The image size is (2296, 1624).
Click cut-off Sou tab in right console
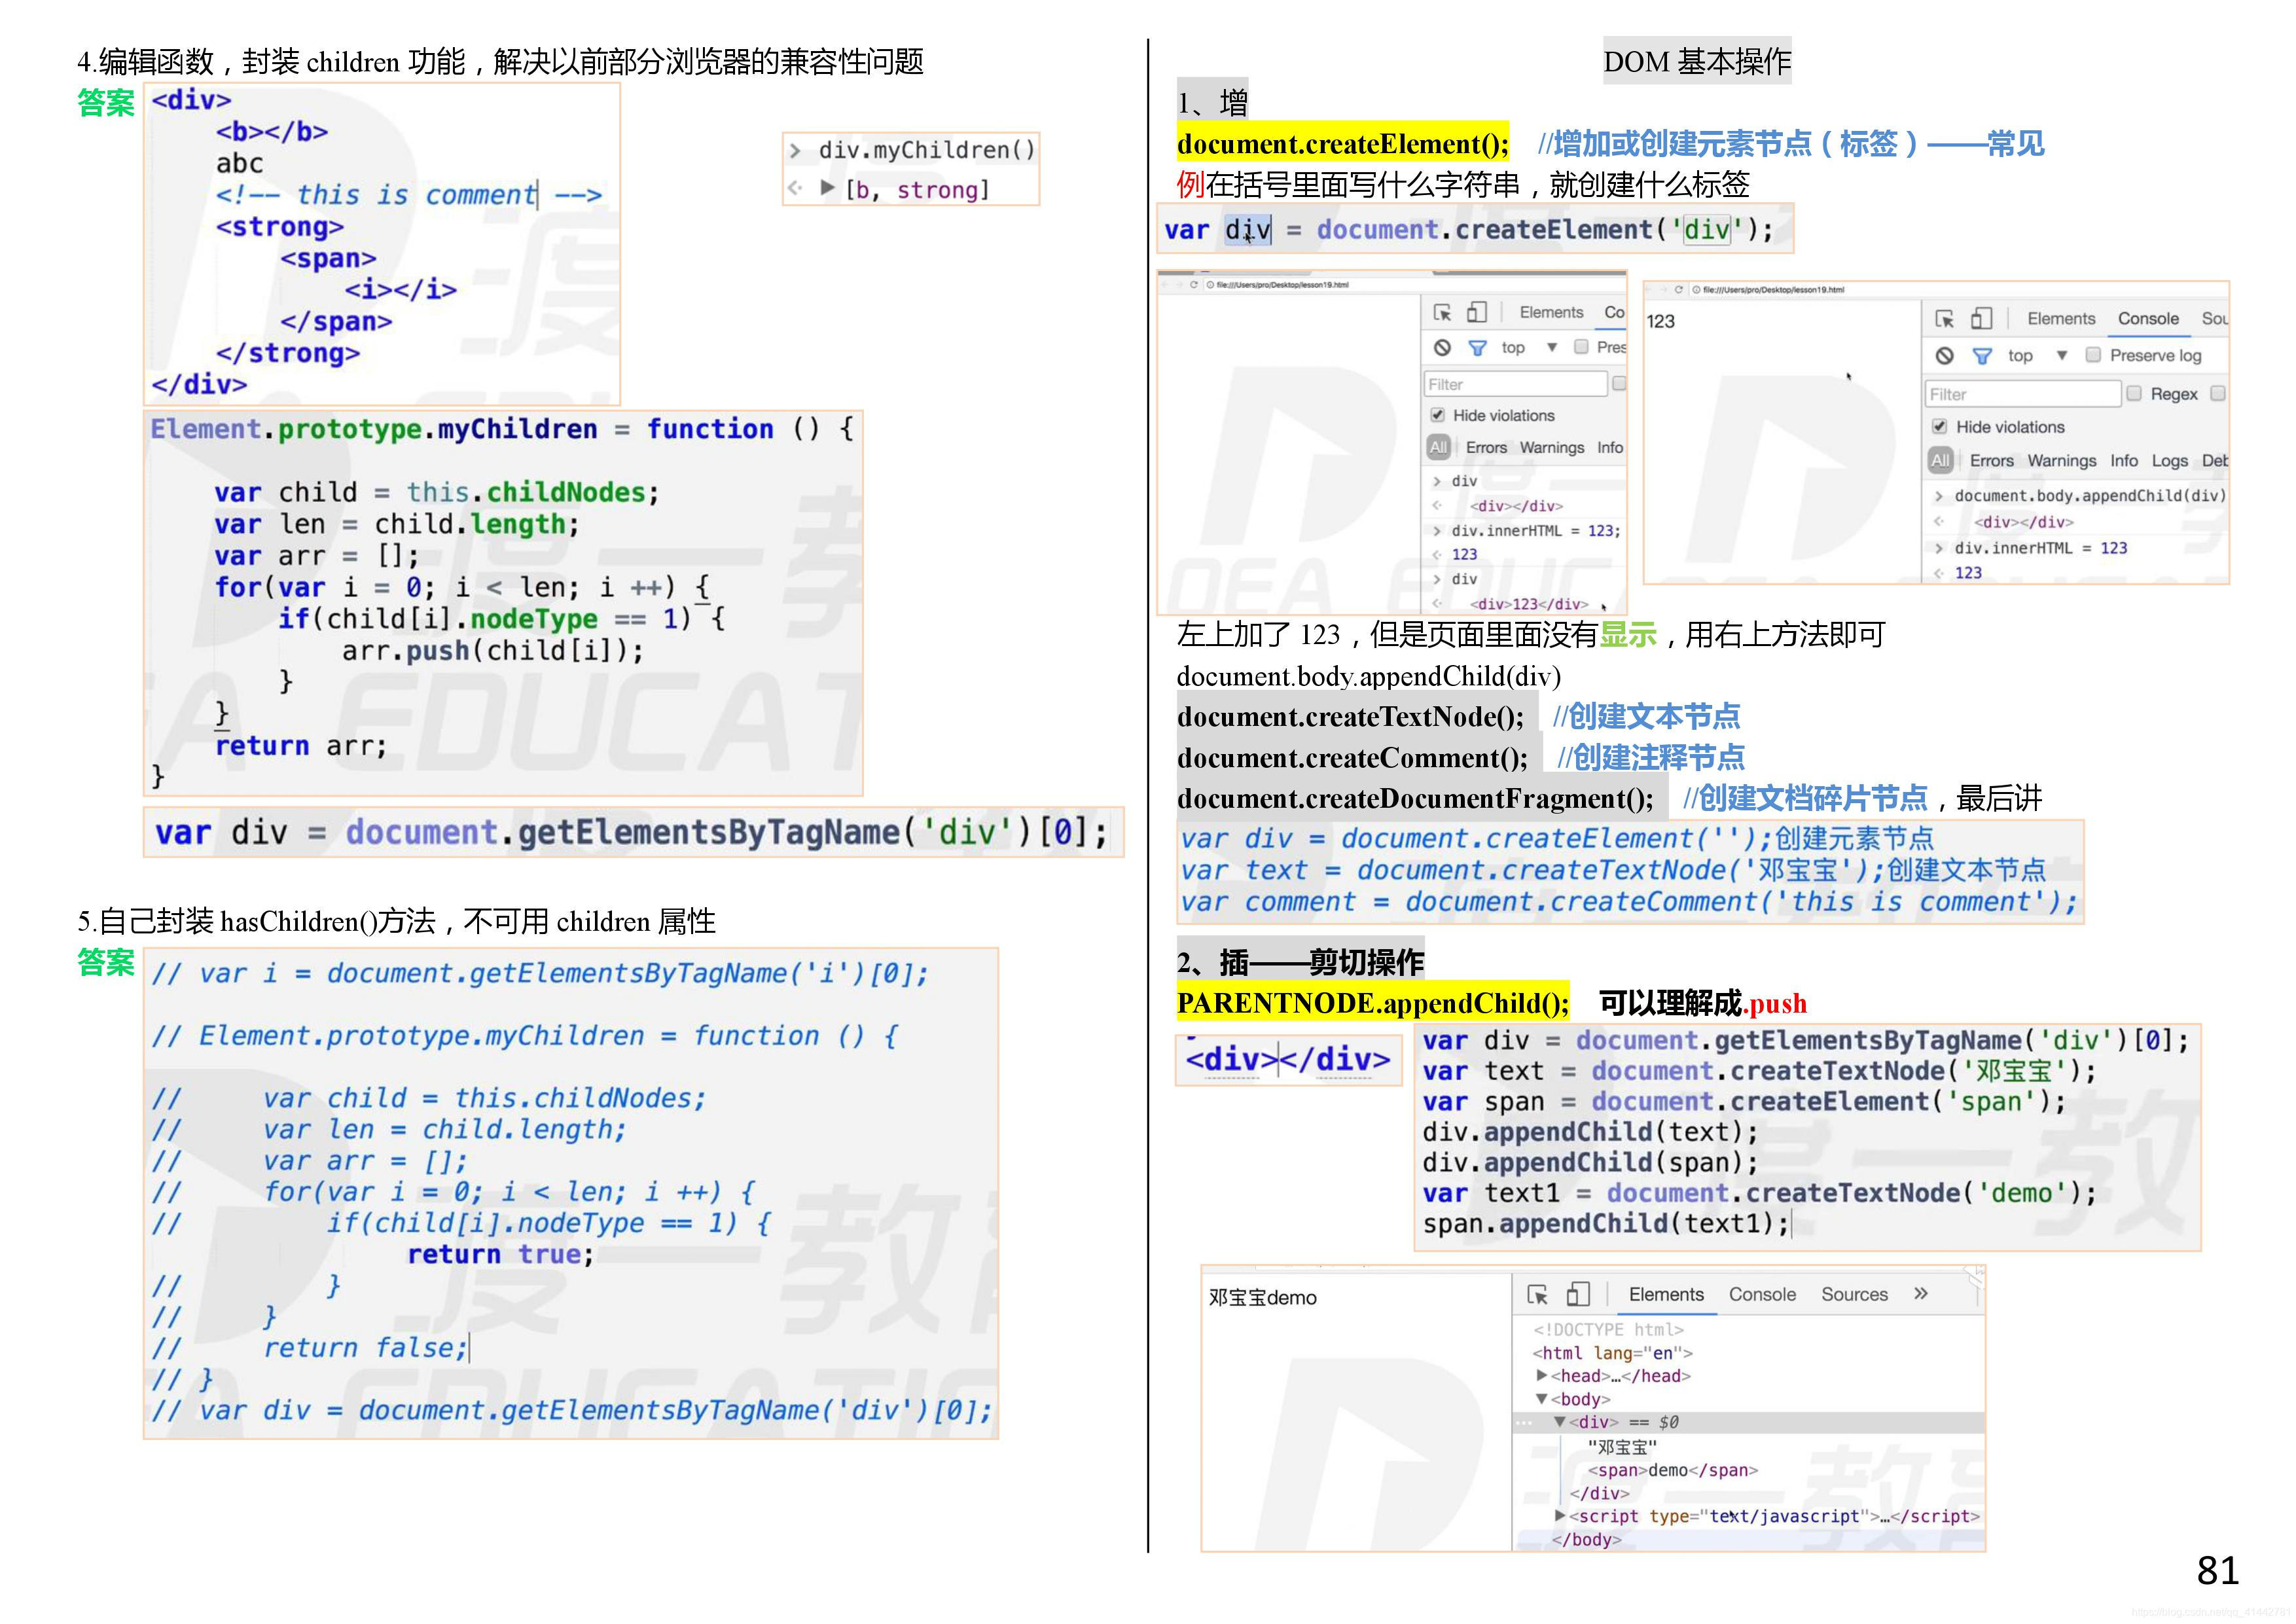pyautogui.click(x=2214, y=319)
